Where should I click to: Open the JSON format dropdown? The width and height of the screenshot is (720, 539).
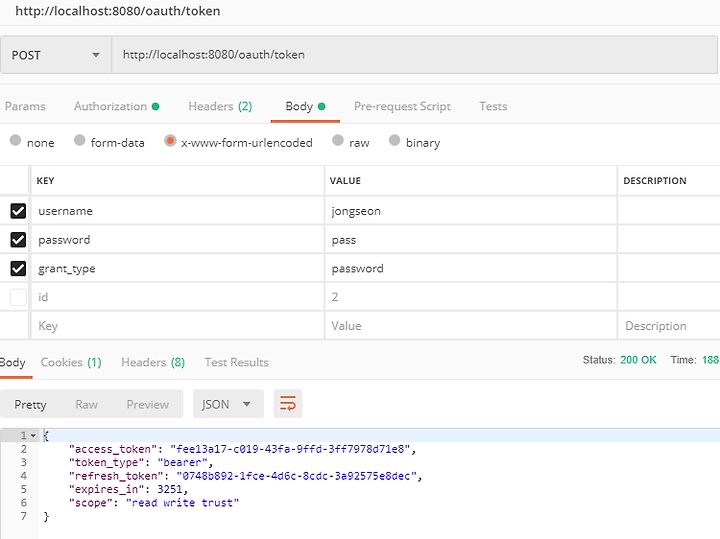coord(228,404)
